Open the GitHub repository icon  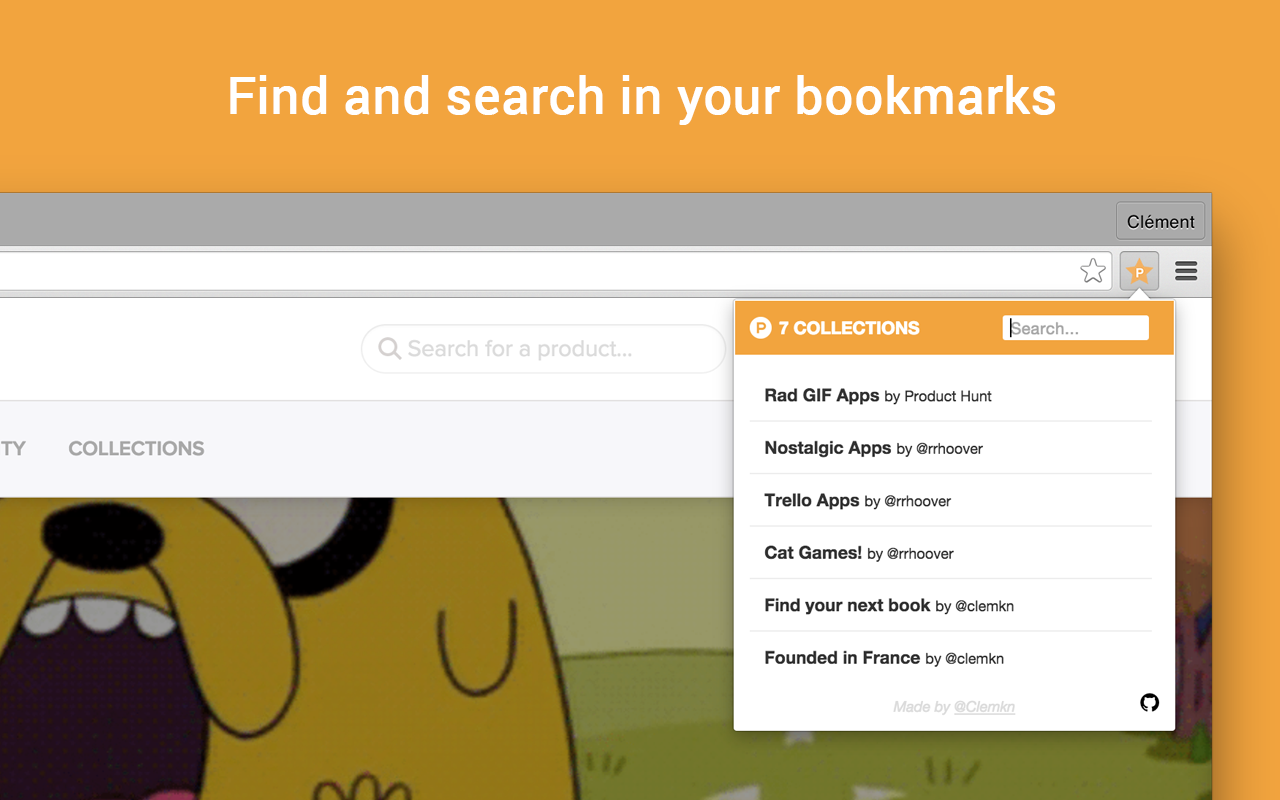point(1148,703)
